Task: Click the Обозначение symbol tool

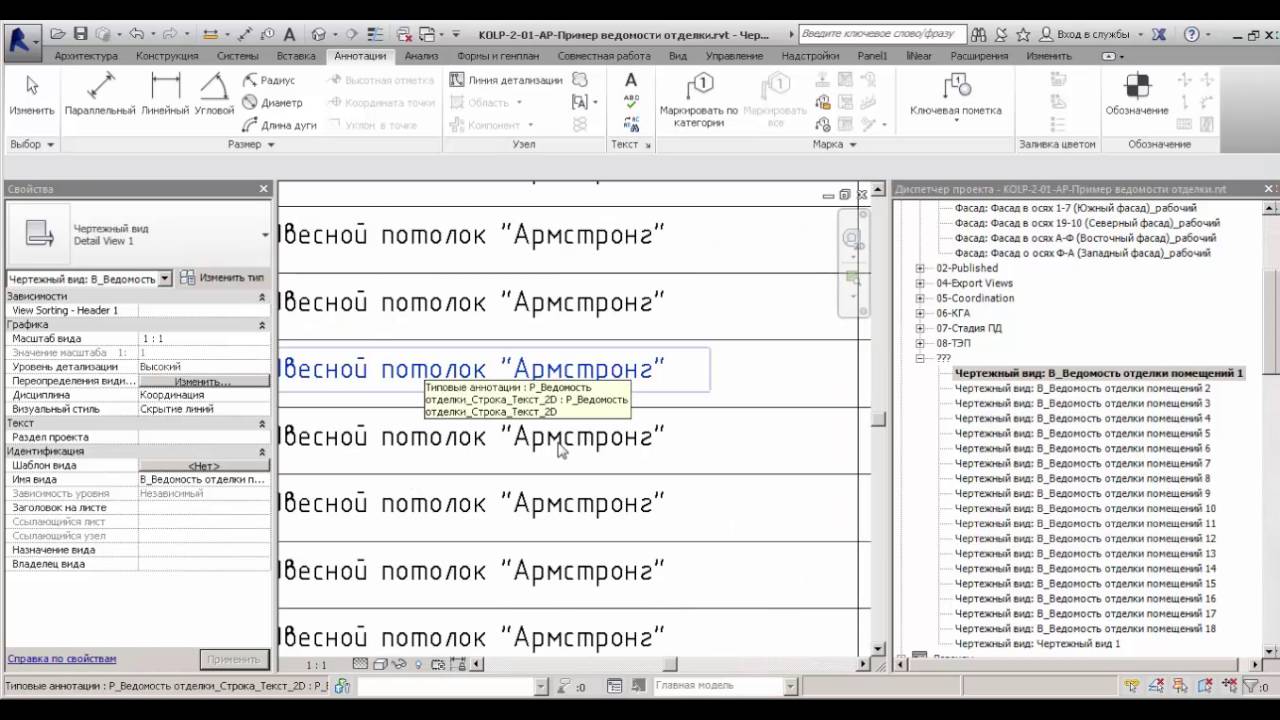Action: click(x=1137, y=94)
